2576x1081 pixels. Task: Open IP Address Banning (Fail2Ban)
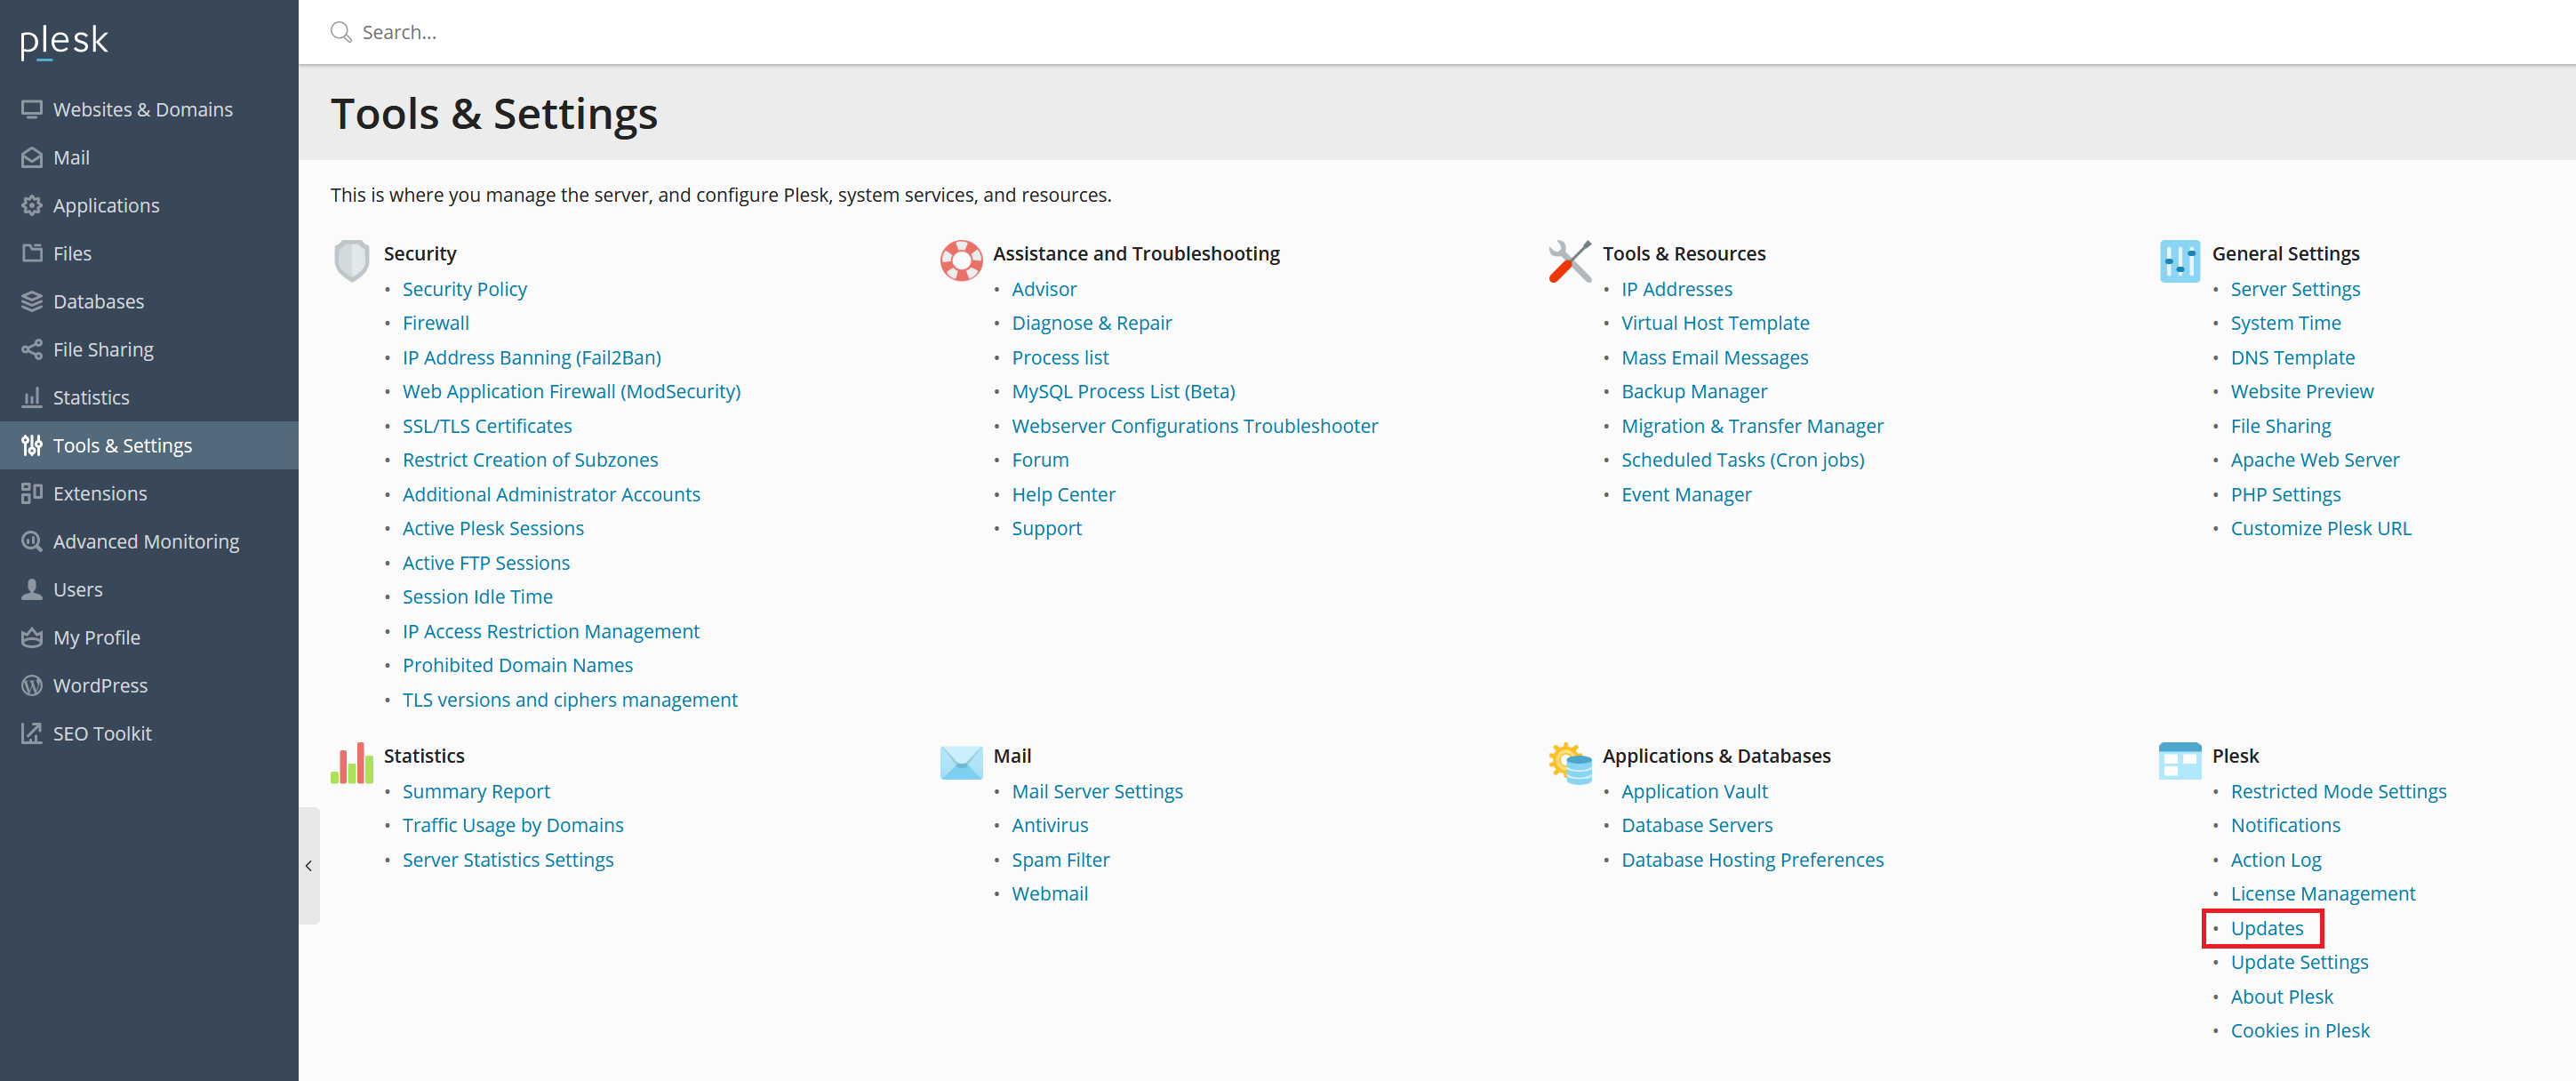click(531, 357)
